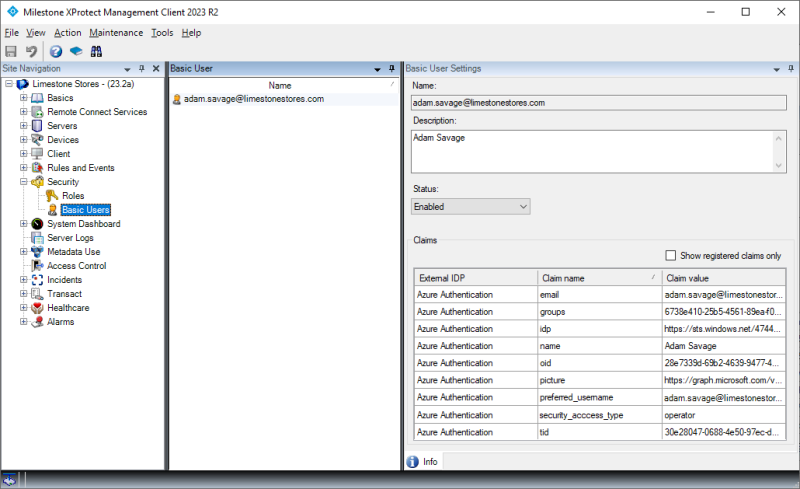Screen dimensions: 800x489
Task: Expand the Basics tree node
Action: pyautogui.click(x=23, y=97)
